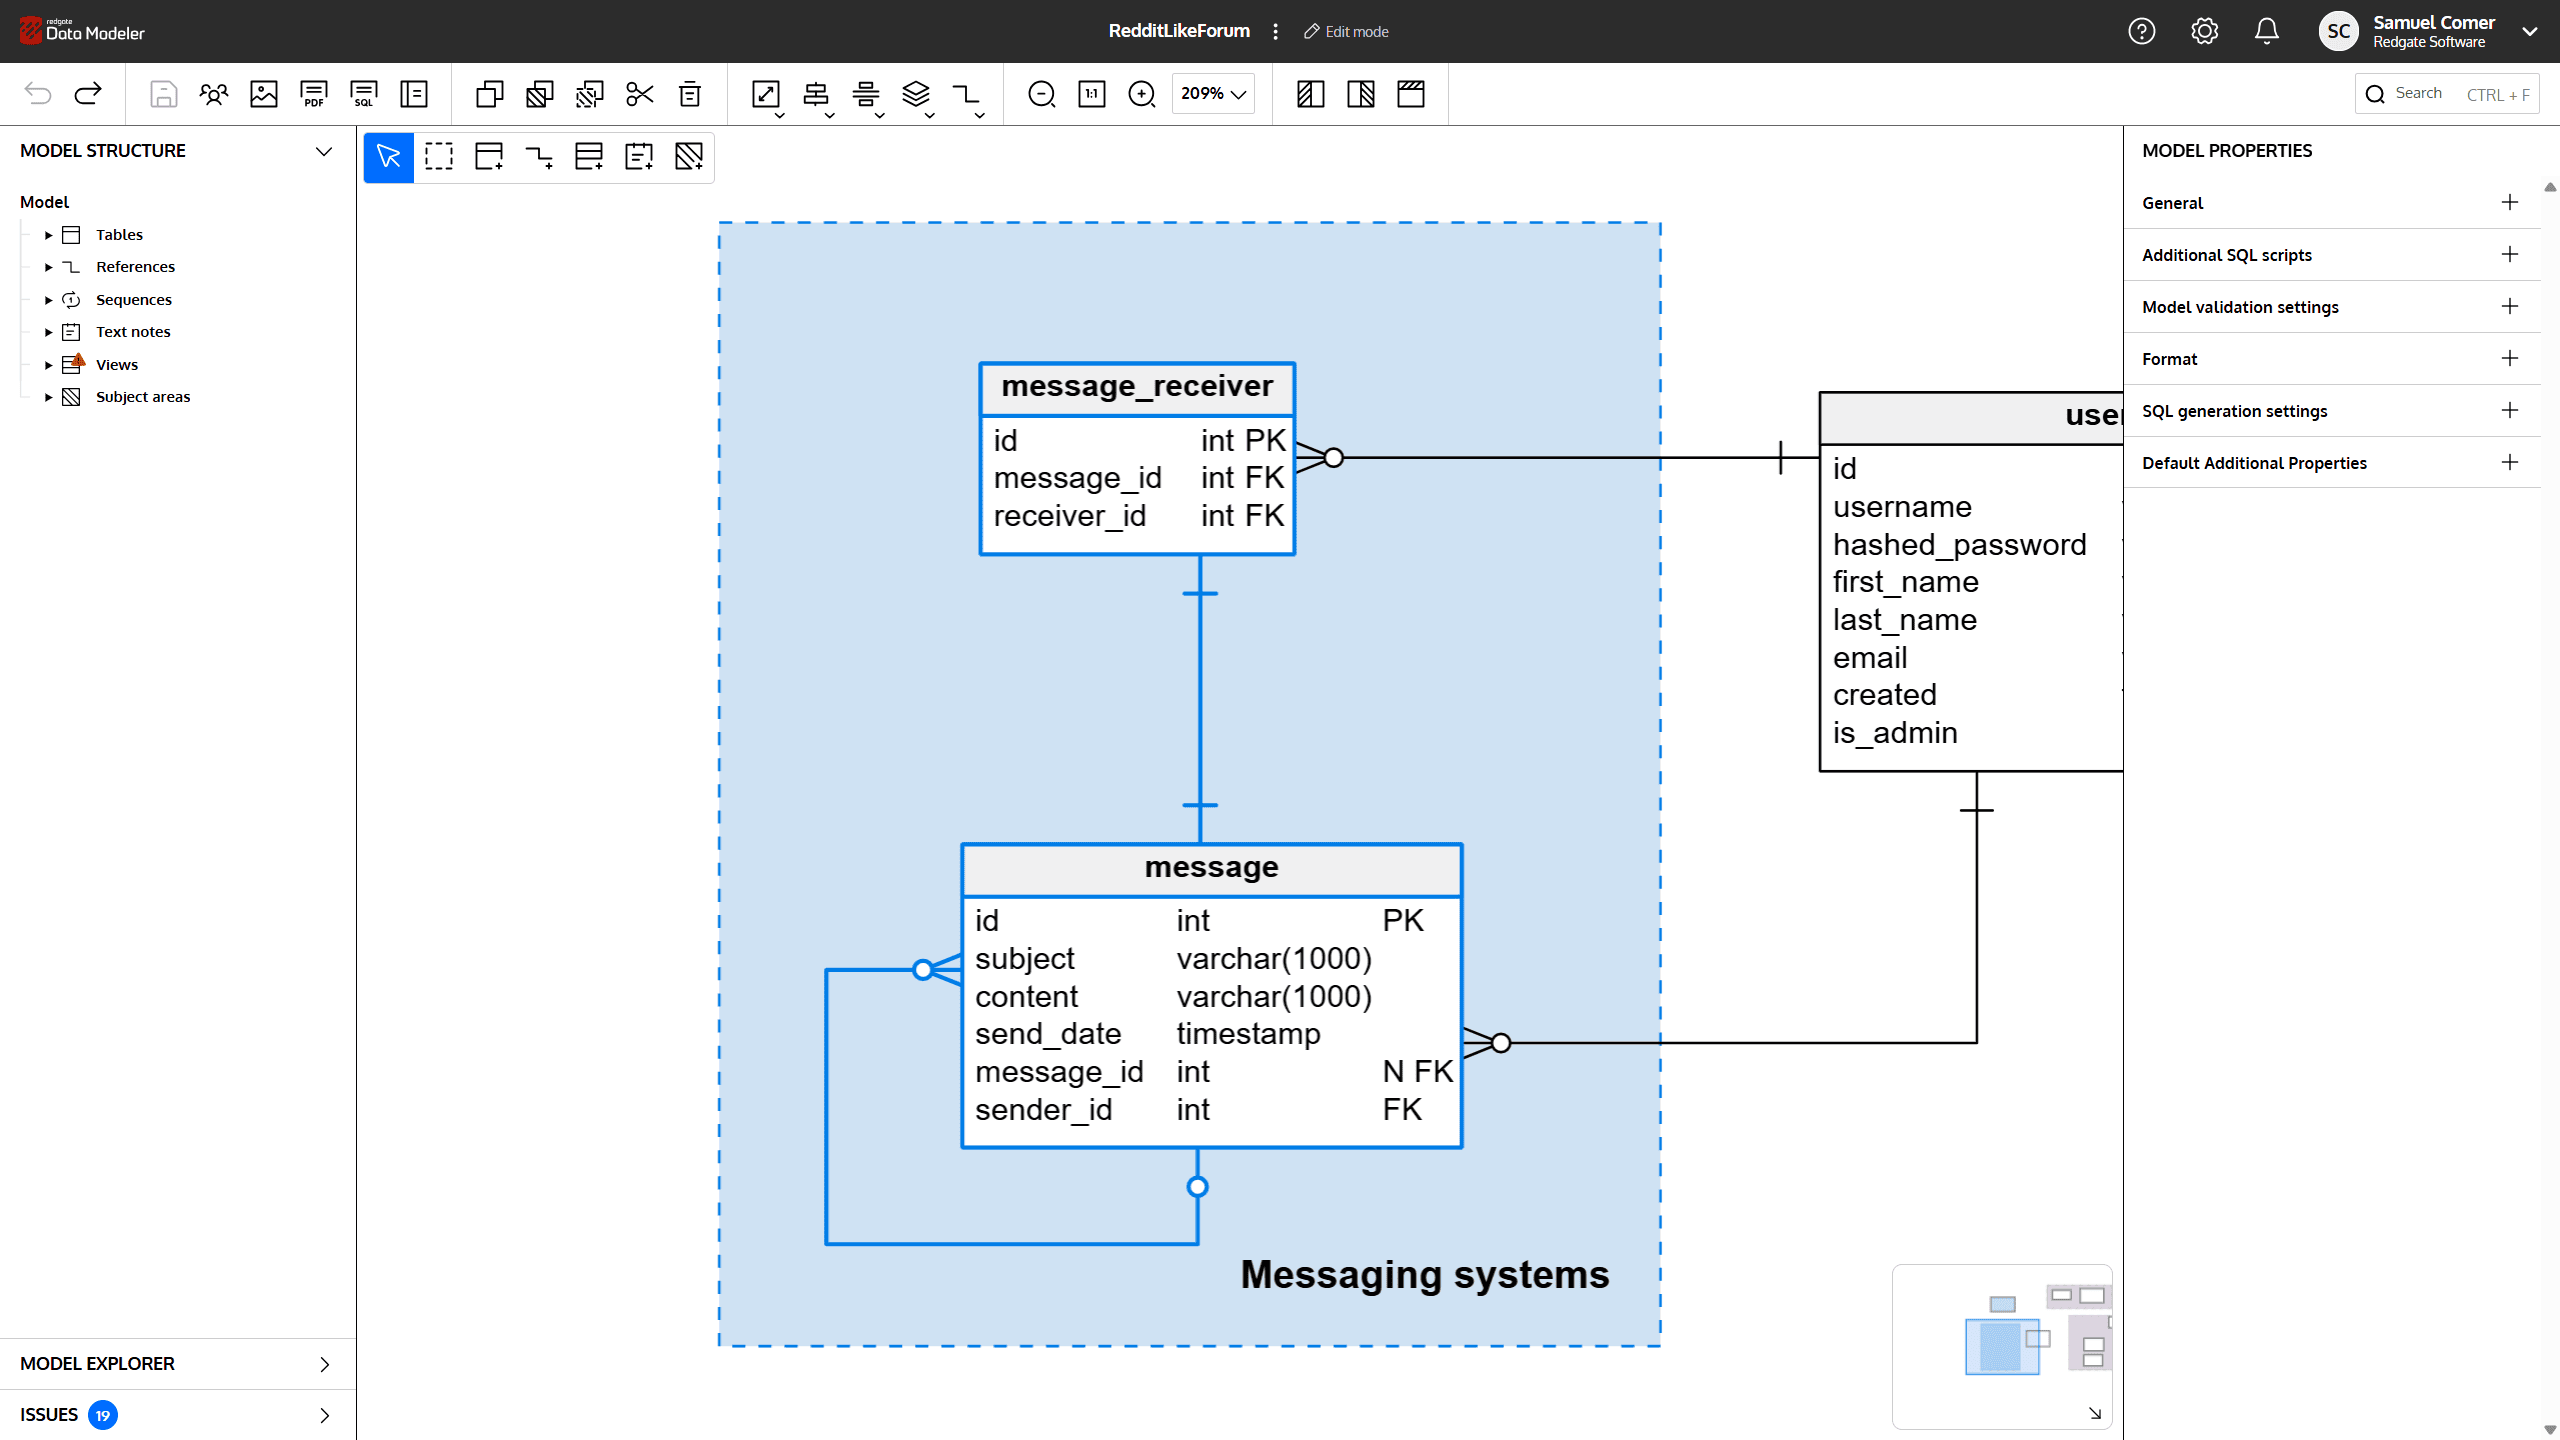2560x1440 pixels.
Task: Select the message_receiver table header
Action: click(x=1137, y=387)
